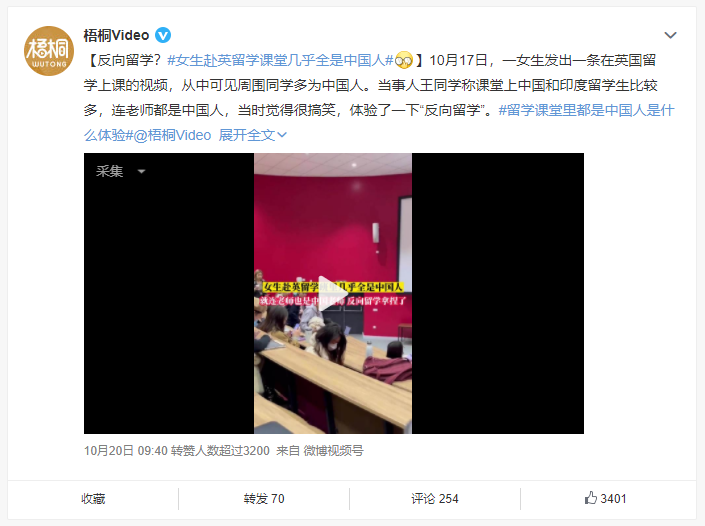Click the small arrow beside 采集

click(141, 171)
